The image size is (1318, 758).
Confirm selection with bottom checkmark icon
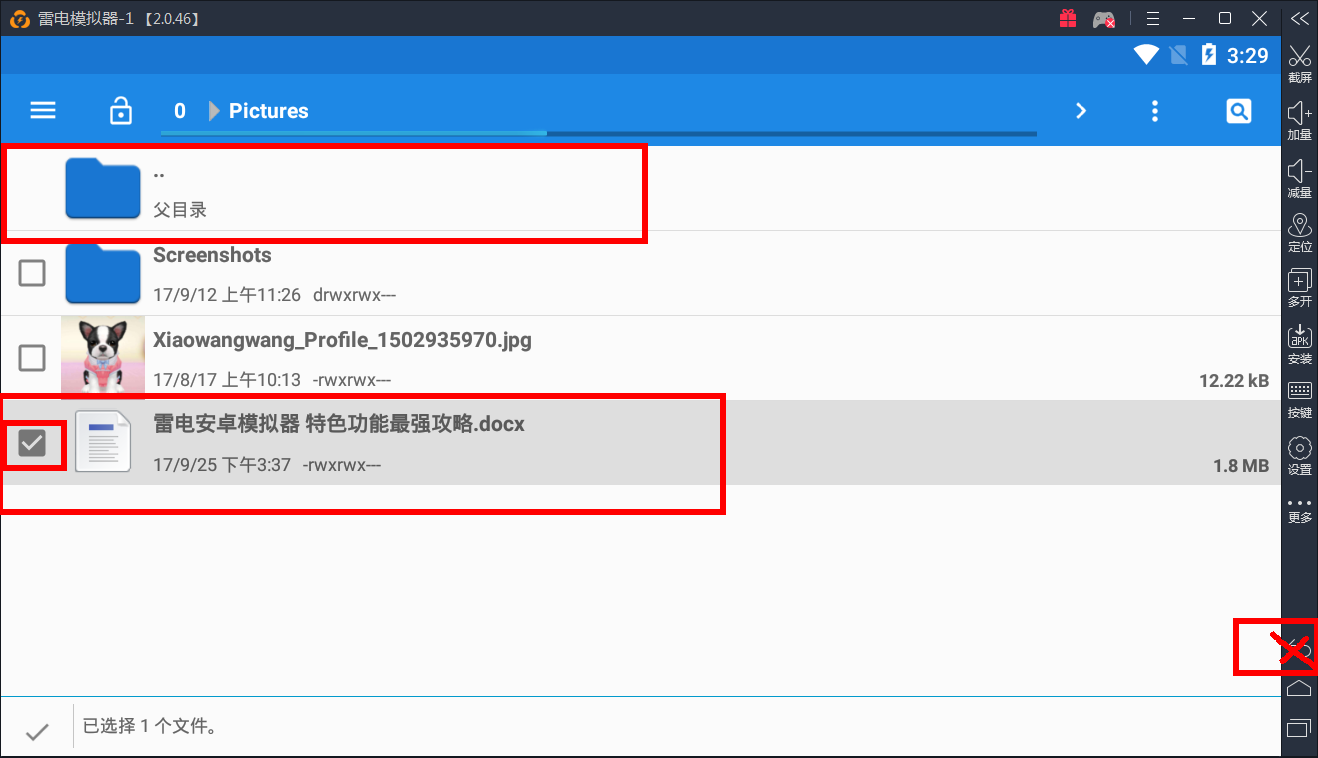coord(37,732)
